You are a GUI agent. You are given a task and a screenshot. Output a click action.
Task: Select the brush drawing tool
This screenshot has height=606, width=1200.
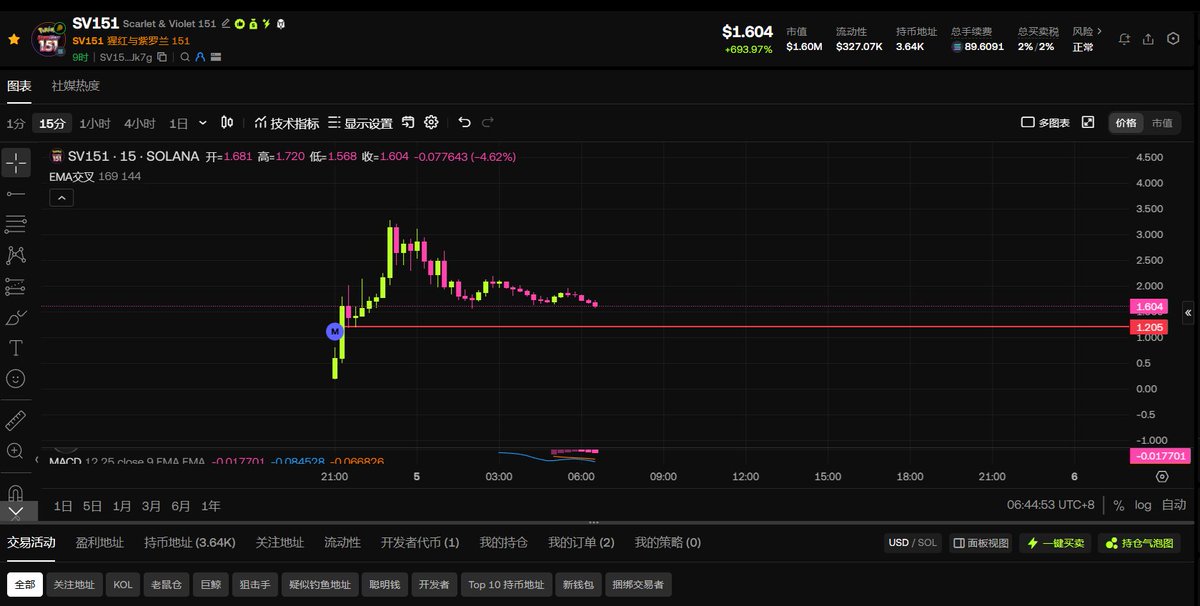tap(16, 317)
